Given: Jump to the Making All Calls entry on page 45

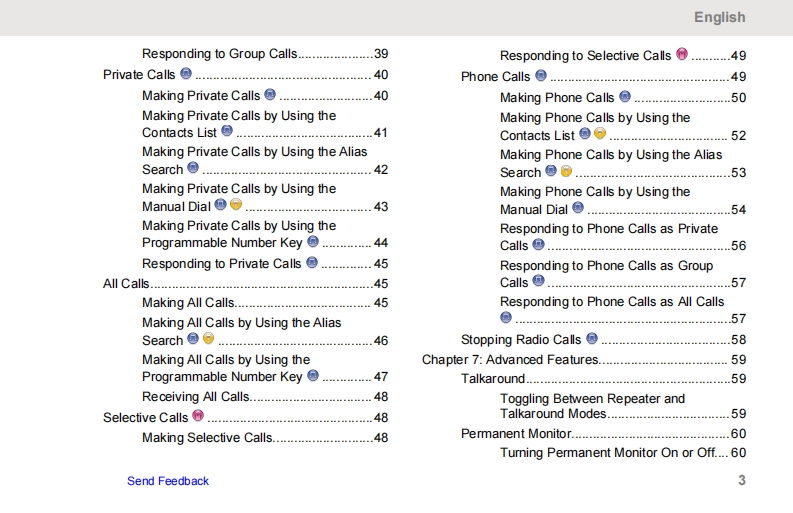Looking at the screenshot, I should coord(188,302).
